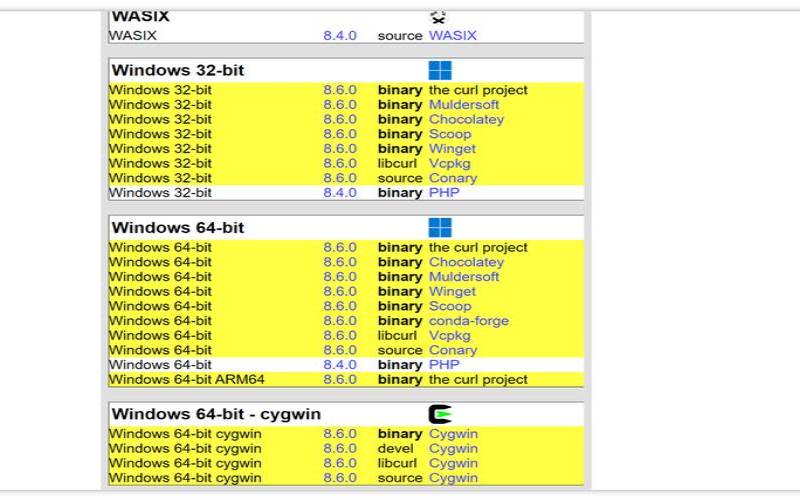Click 'devel' in the cygwin section
Viewport: 800px width, 500px height.
point(395,448)
